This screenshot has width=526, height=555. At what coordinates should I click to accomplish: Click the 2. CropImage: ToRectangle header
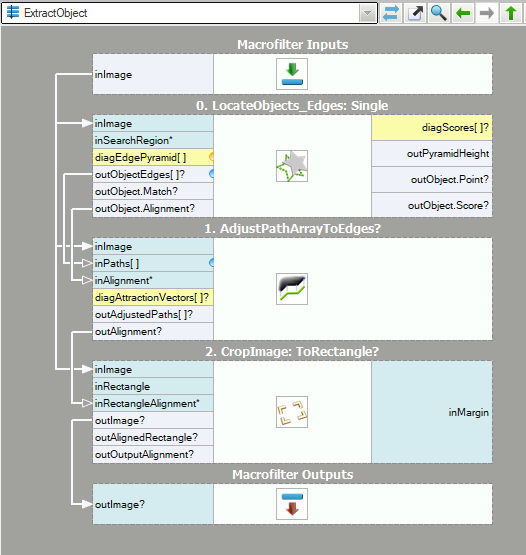[292, 351]
